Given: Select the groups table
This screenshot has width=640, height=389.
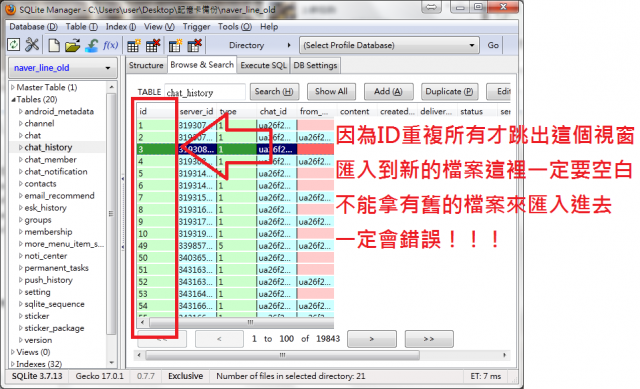Looking at the screenshot, I should tap(38, 220).
